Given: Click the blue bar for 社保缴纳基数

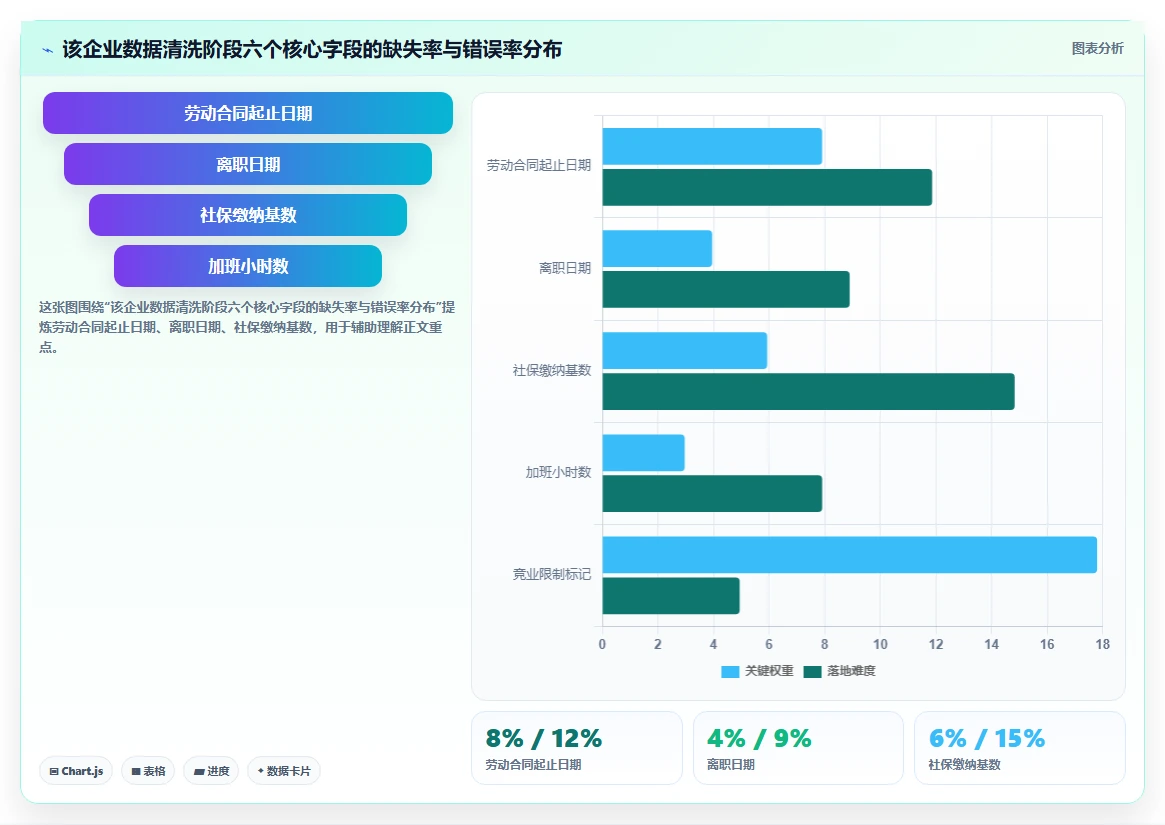Looking at the screenshot, I should tap(684, 351).
